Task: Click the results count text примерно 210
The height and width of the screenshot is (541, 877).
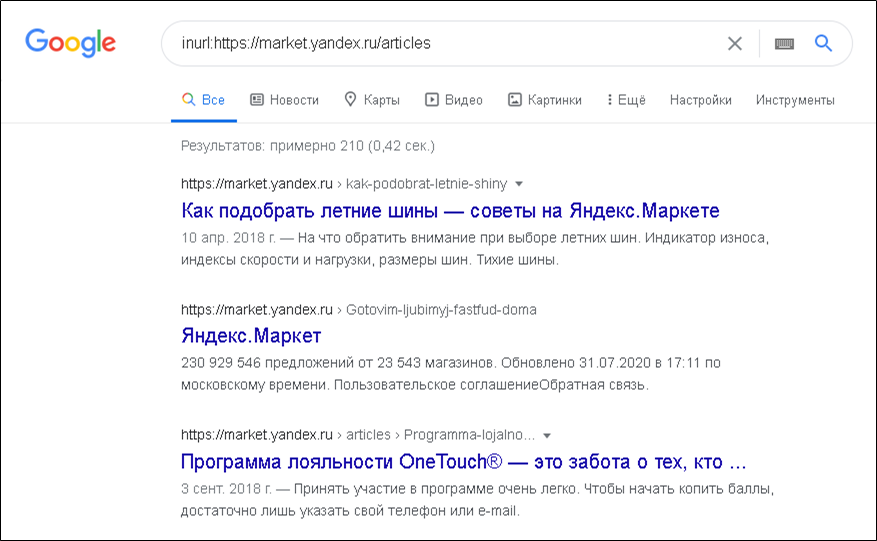Action: (308, 146)
